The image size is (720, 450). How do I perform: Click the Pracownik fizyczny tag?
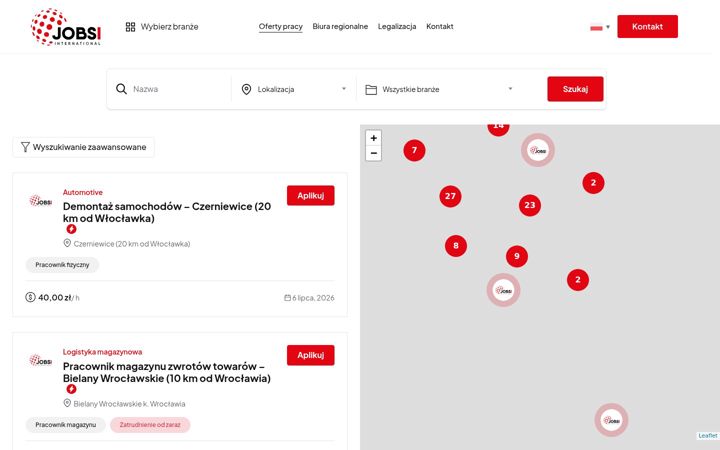(62, 265)
